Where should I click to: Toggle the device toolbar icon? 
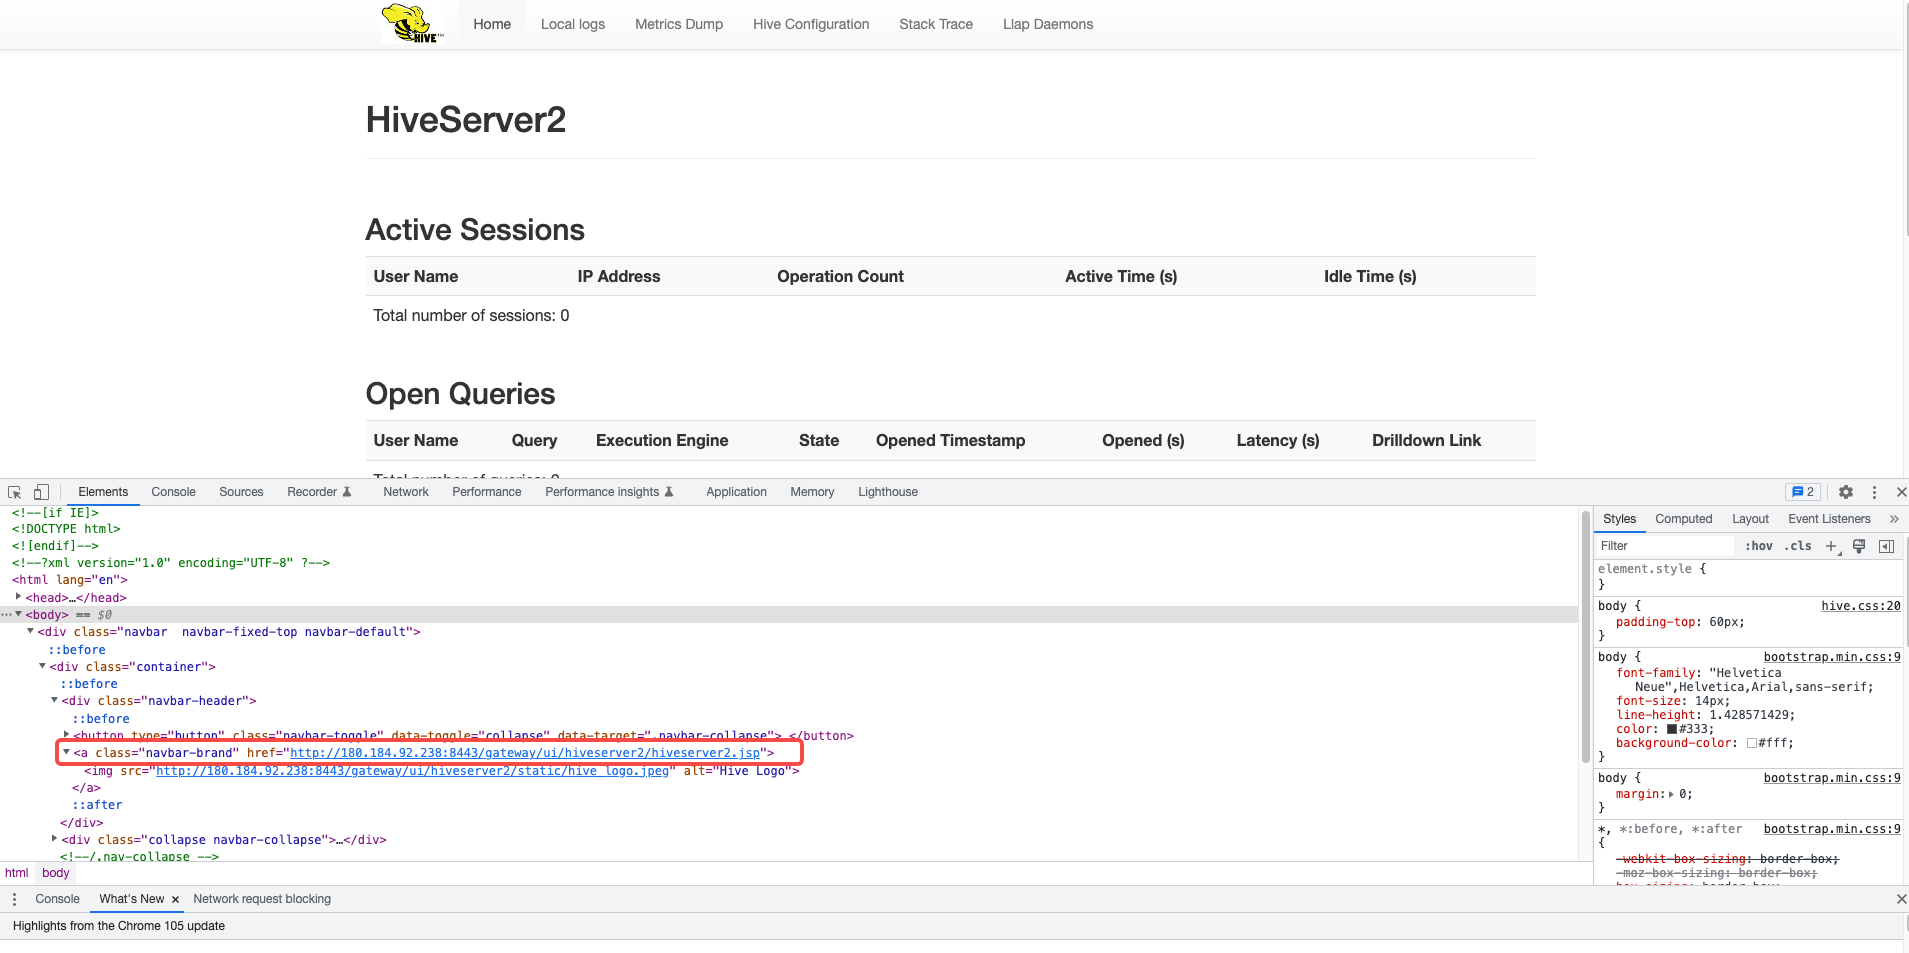click(x=41, y=492)
